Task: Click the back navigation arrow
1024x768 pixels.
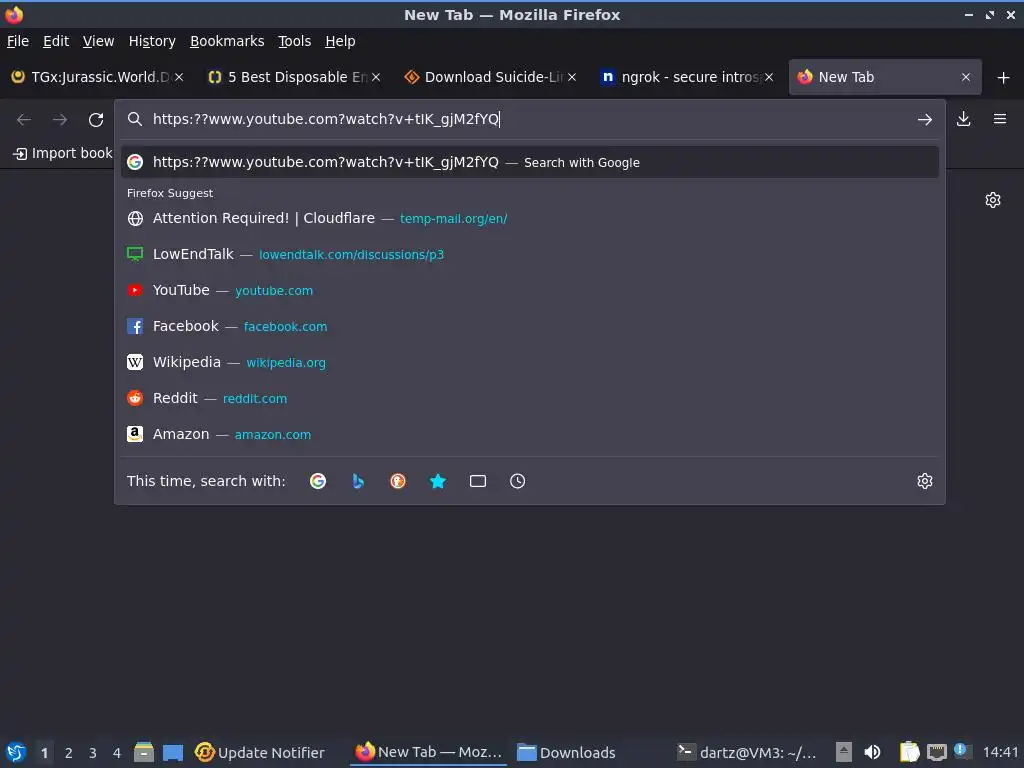Action: pos(24,120)
